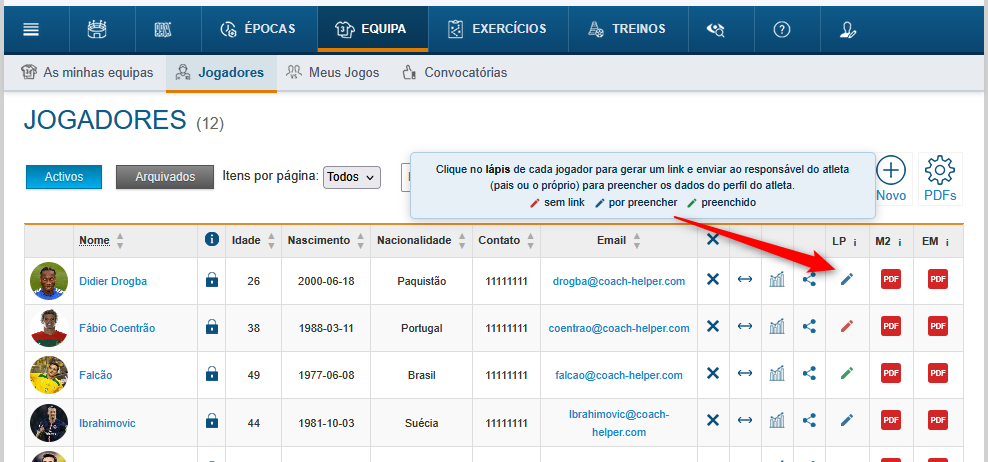Open the EXERCÍCIOS menu

498,29
